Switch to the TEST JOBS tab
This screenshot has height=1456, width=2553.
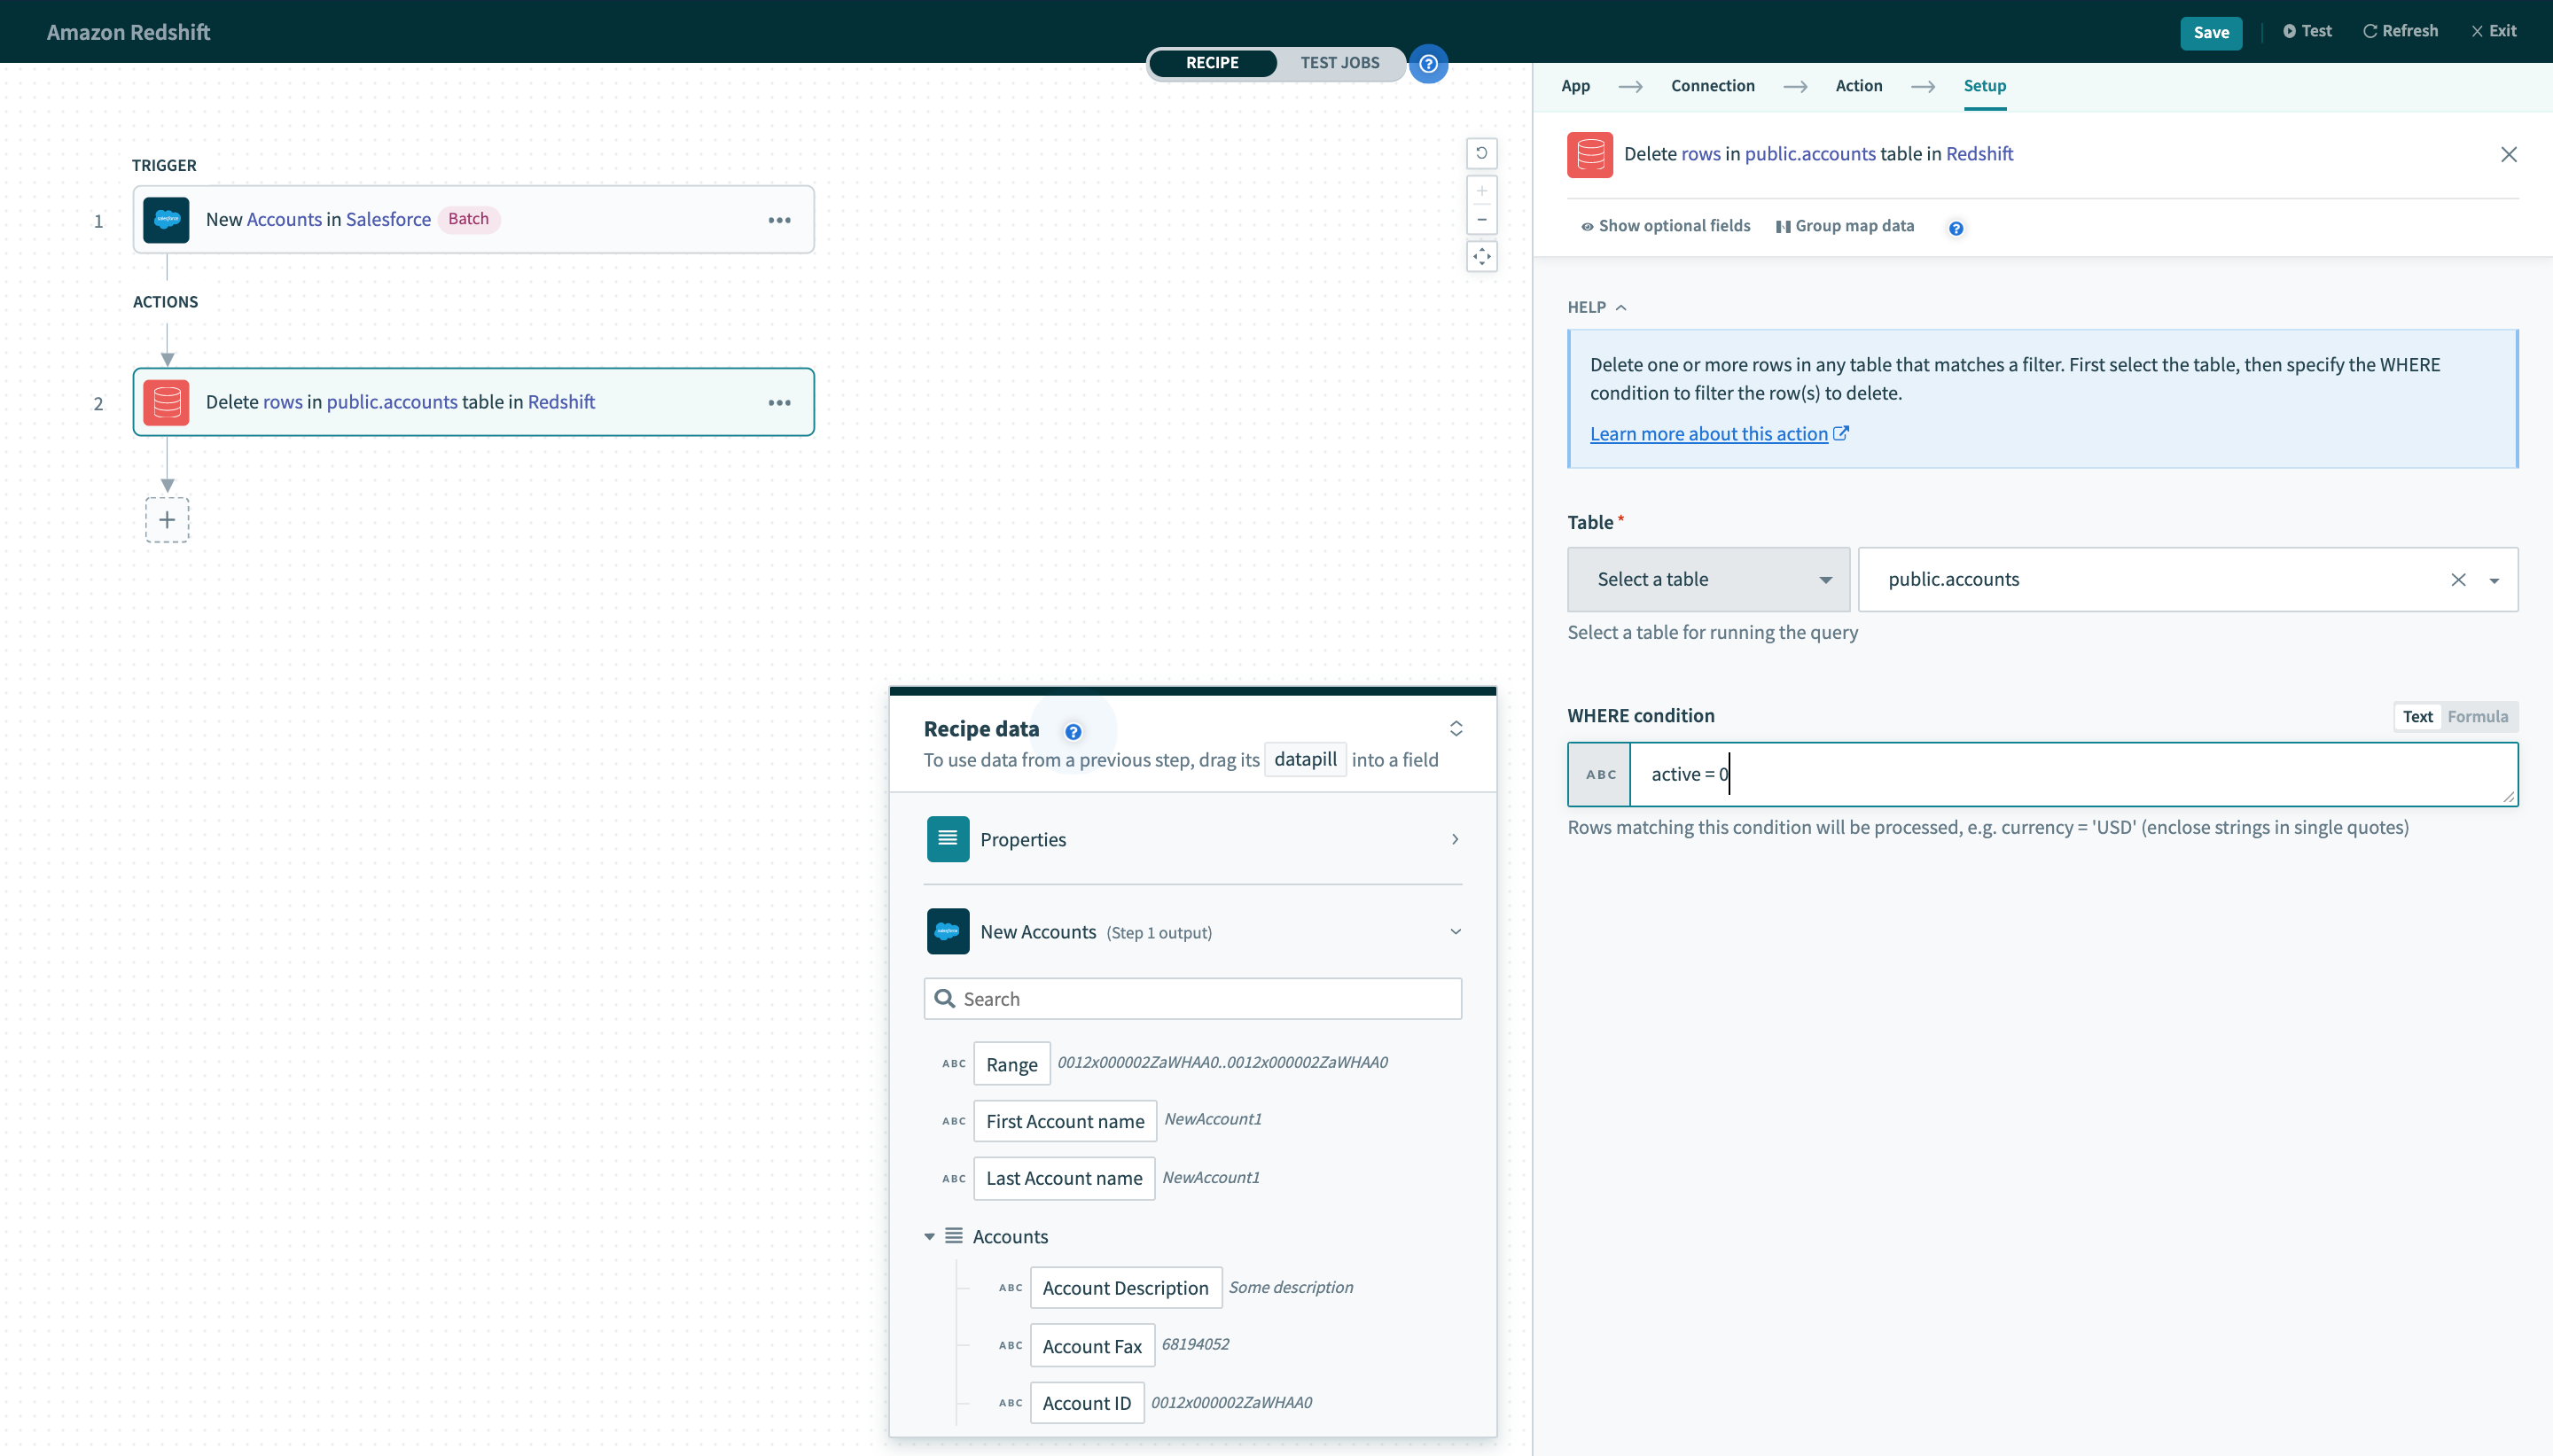pos(1339,63)
